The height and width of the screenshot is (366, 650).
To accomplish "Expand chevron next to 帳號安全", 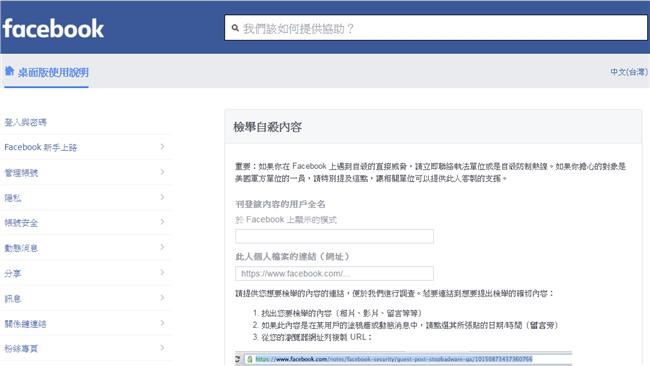I will 162,222.
